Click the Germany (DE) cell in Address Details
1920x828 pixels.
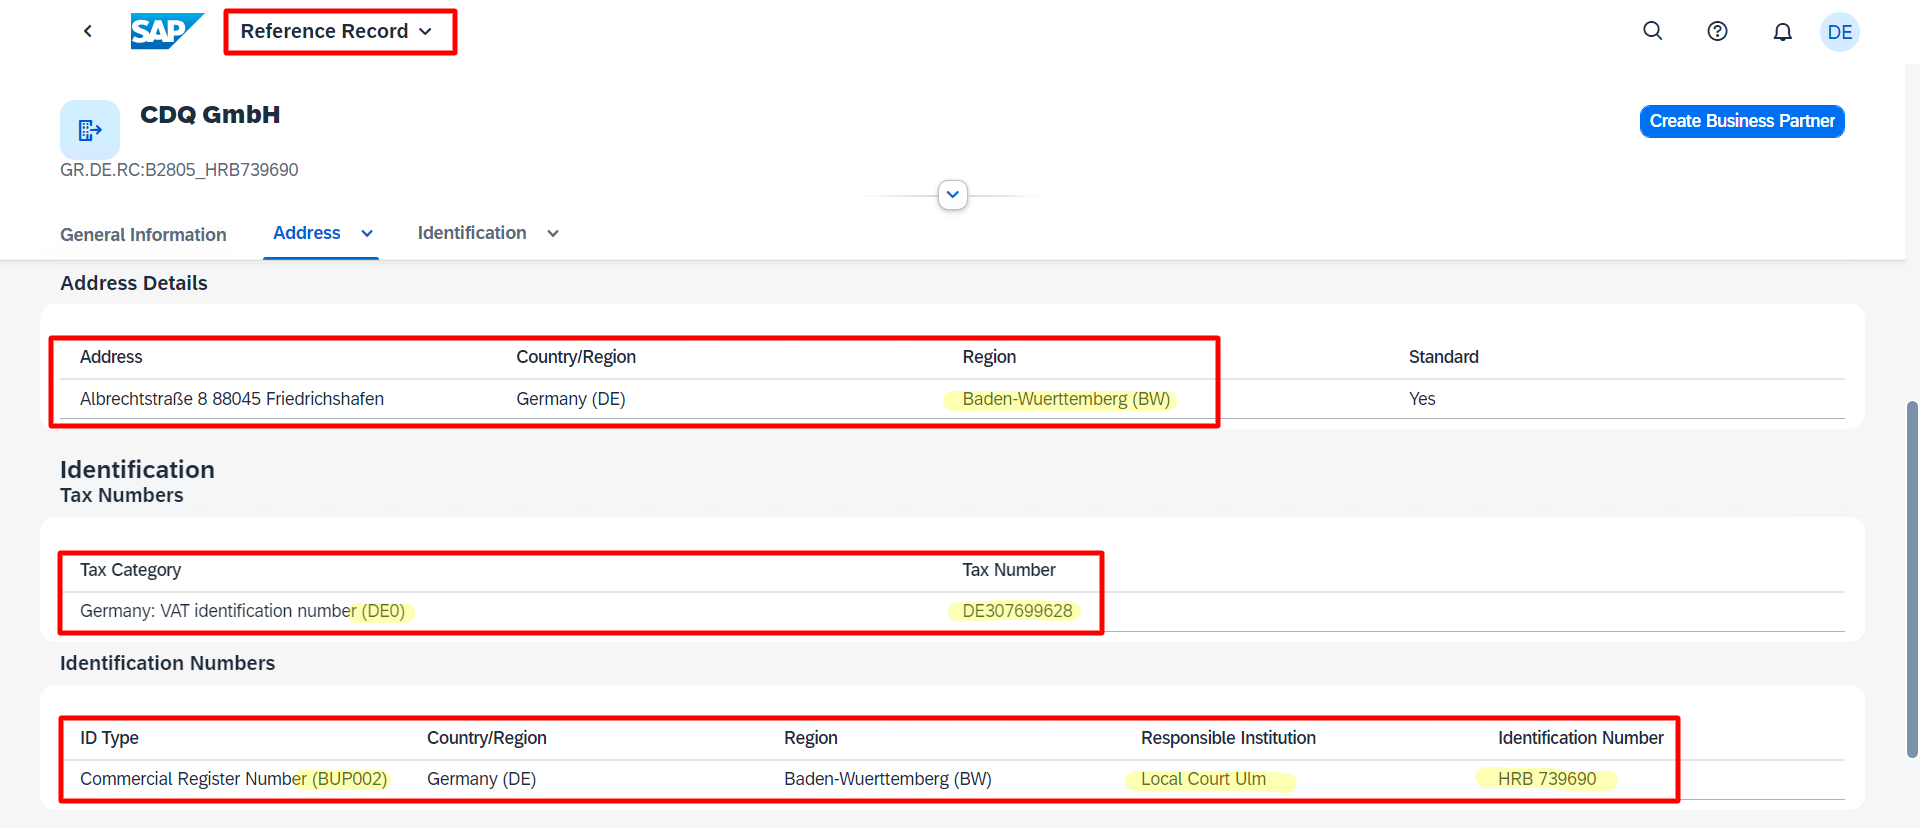(571, 399)
